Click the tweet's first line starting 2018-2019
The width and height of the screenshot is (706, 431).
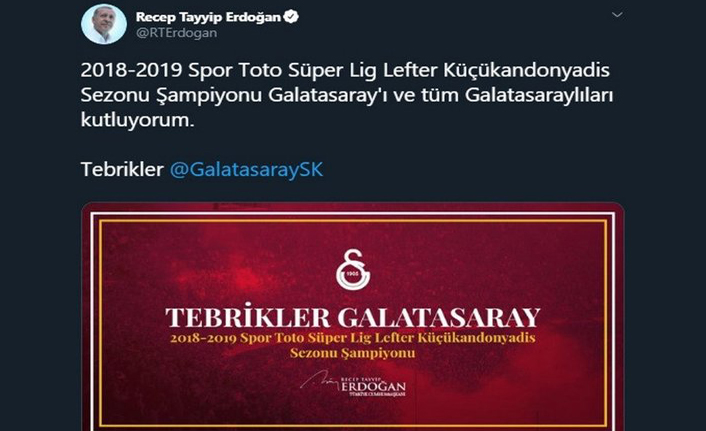point(345,71)
